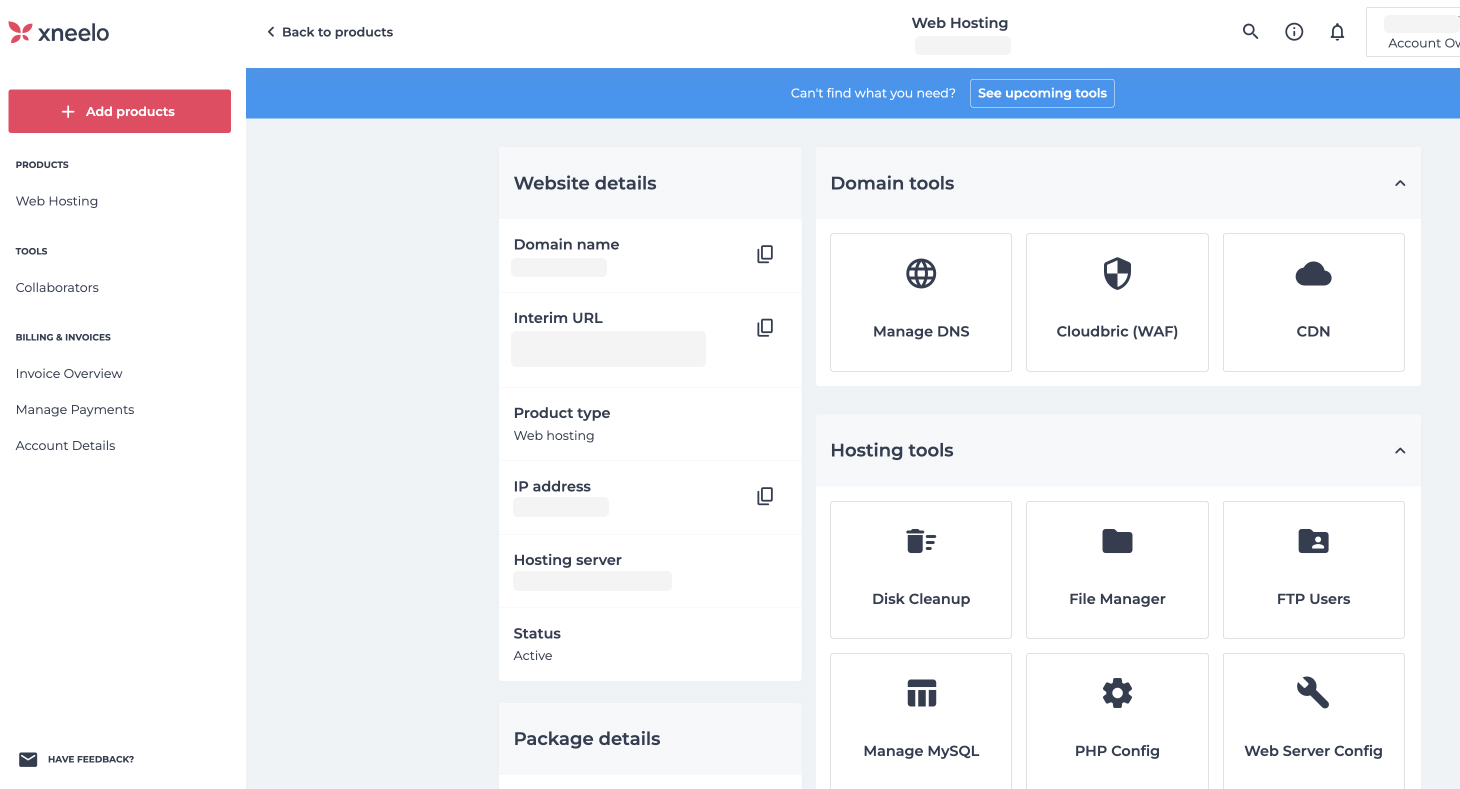This screenshot has width=1460, height=789.
Task: Click the 'Web hosting' product type value
Action: click(554, 436)
